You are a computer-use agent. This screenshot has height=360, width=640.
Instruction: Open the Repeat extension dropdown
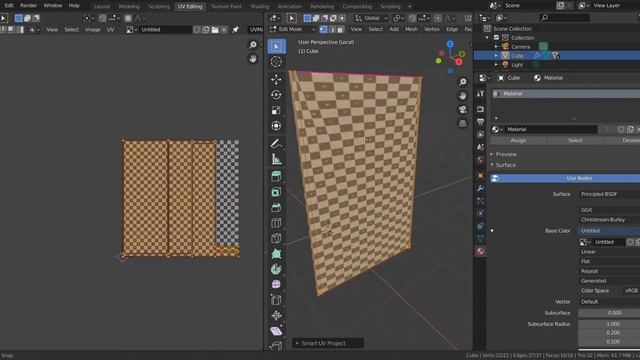(x=609, y=271)
